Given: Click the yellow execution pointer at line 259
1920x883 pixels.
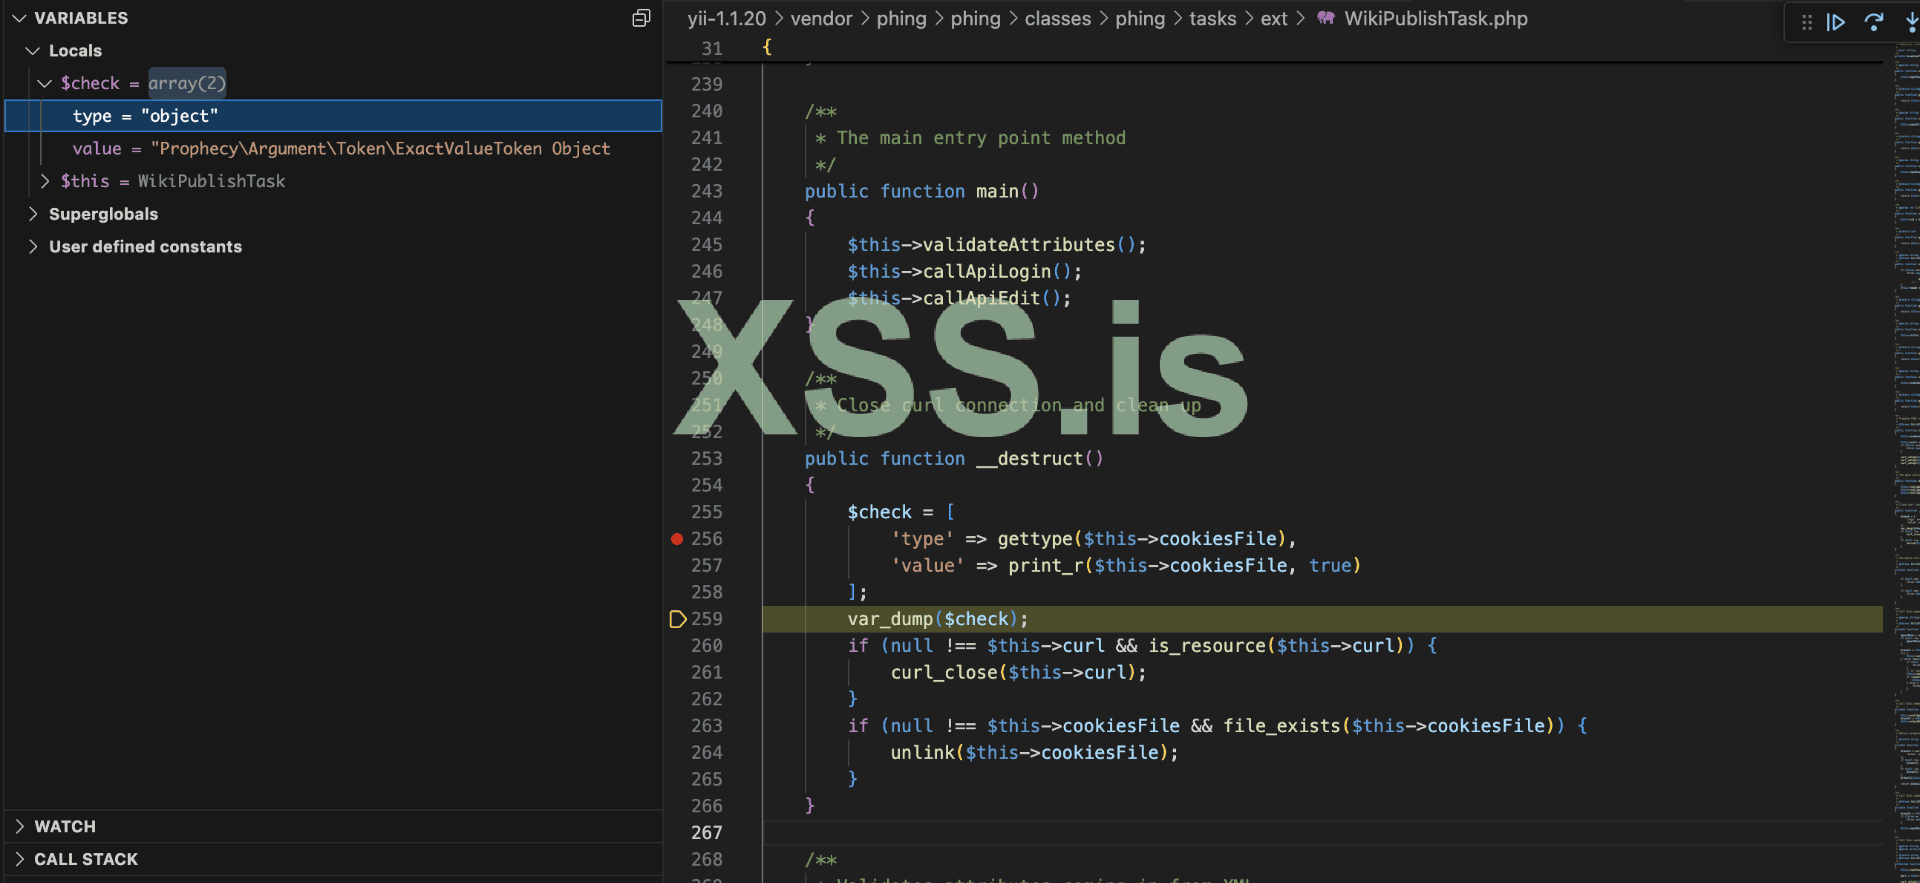Looking at the screenshot, I should click(677, 619).
